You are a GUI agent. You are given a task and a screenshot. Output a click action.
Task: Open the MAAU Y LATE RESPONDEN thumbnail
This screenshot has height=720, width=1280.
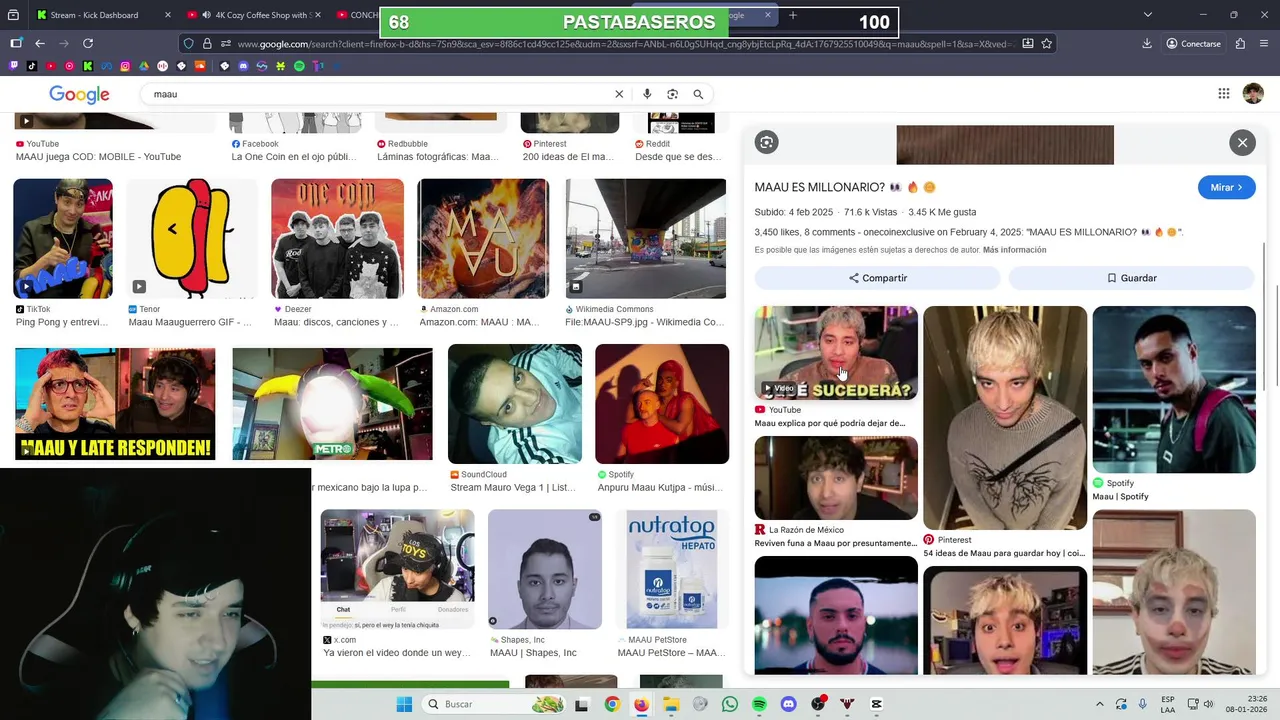pyautogui.click(x=115, y=404)
